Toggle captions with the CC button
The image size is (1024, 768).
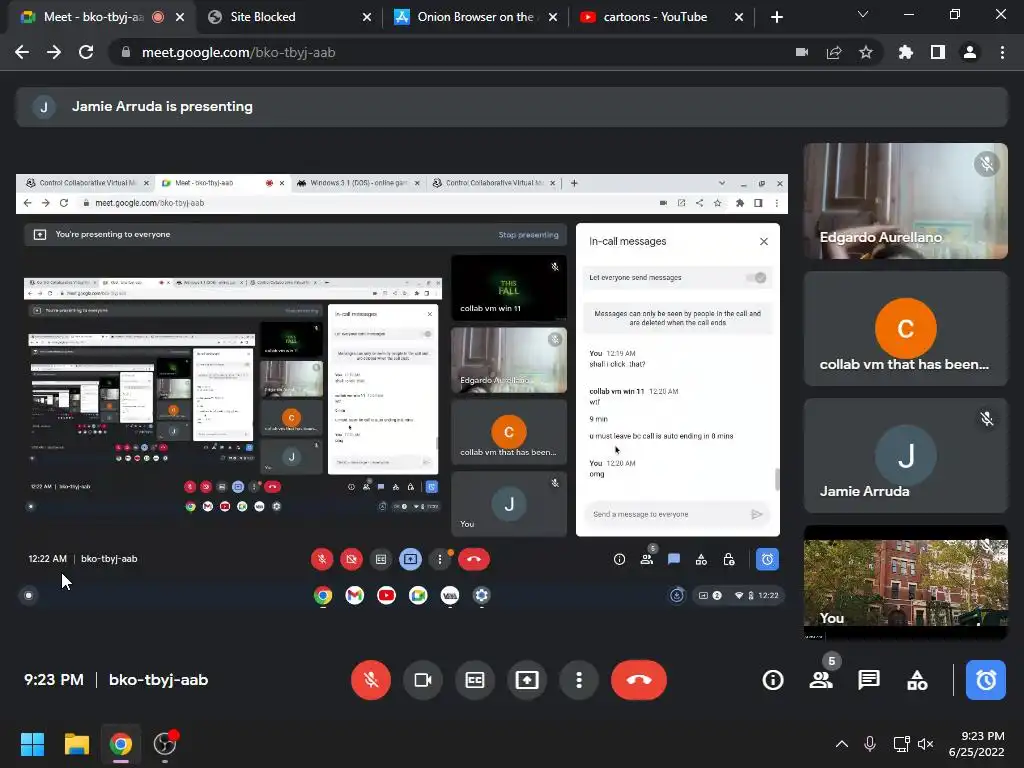(x=475, y=680)
